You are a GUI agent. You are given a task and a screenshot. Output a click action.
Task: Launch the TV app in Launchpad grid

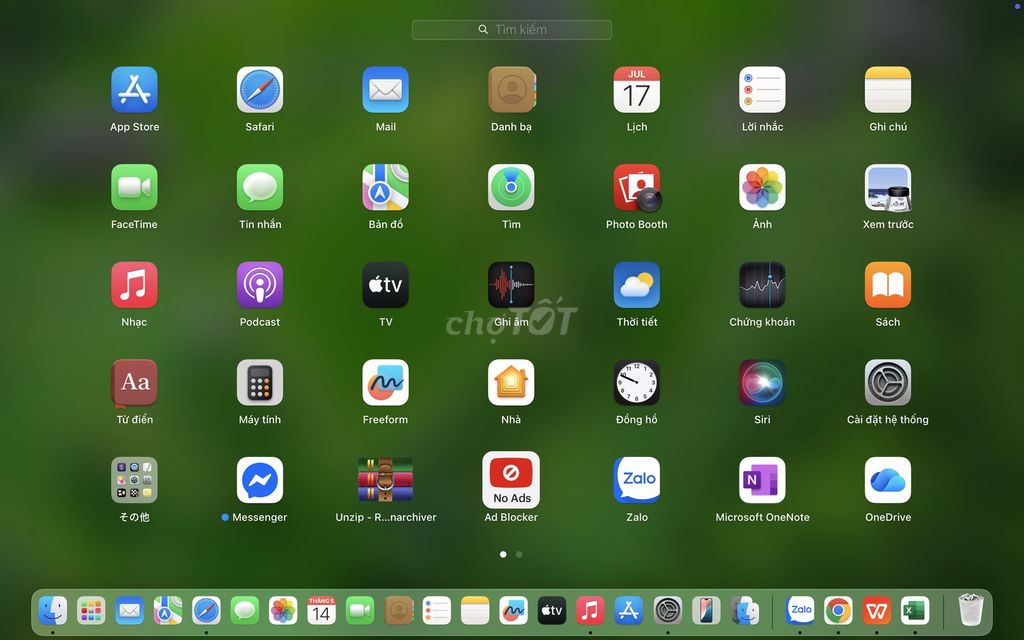[385, 285]
